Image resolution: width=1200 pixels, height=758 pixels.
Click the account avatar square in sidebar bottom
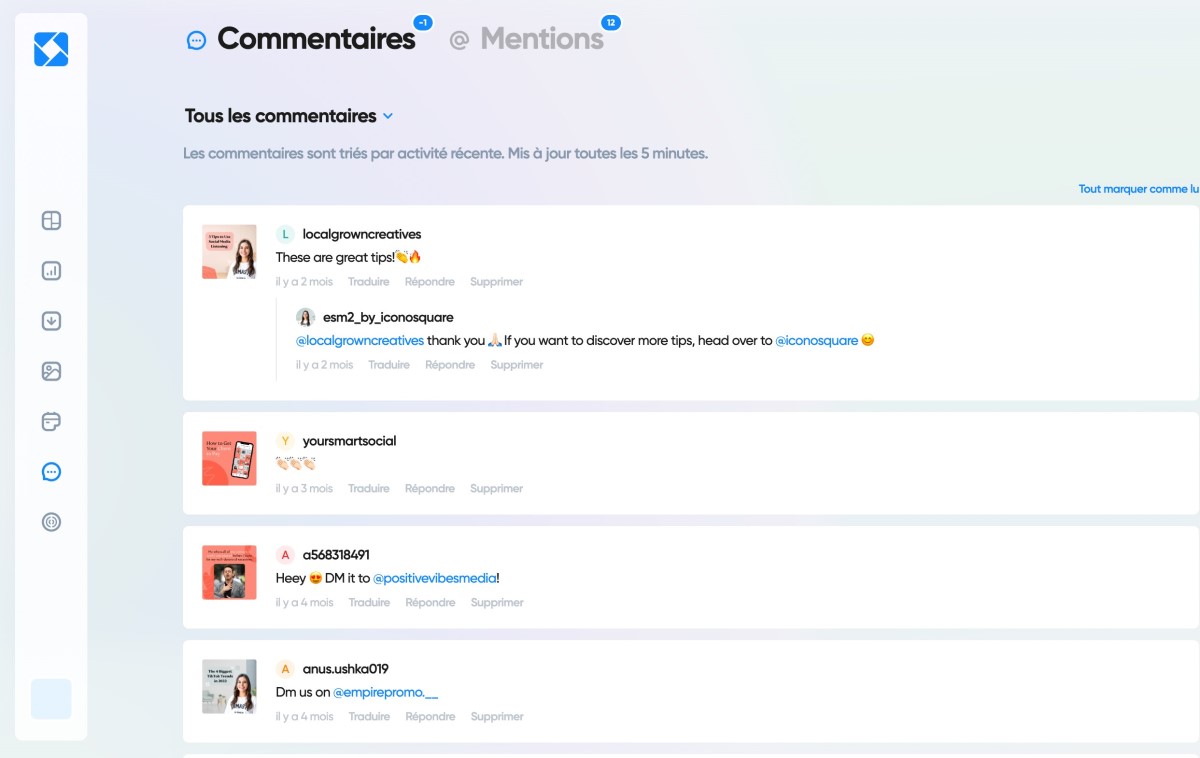tap(51, 699)
